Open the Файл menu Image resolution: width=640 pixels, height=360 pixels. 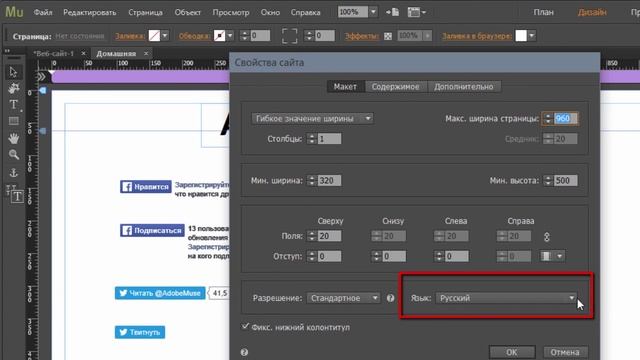[x=43, y=12]
